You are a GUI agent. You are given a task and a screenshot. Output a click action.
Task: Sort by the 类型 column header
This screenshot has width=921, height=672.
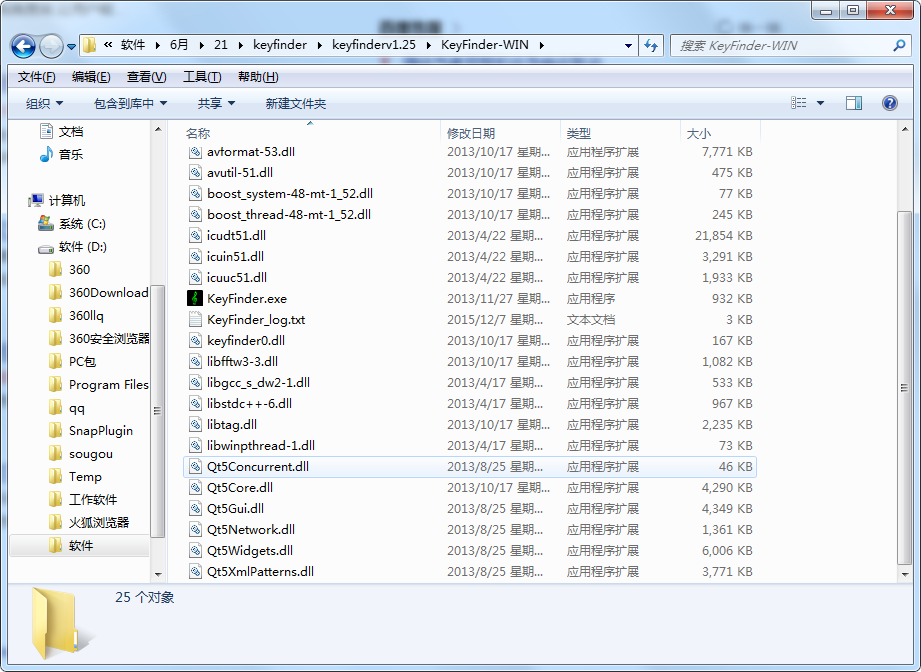tap(579, 133)
